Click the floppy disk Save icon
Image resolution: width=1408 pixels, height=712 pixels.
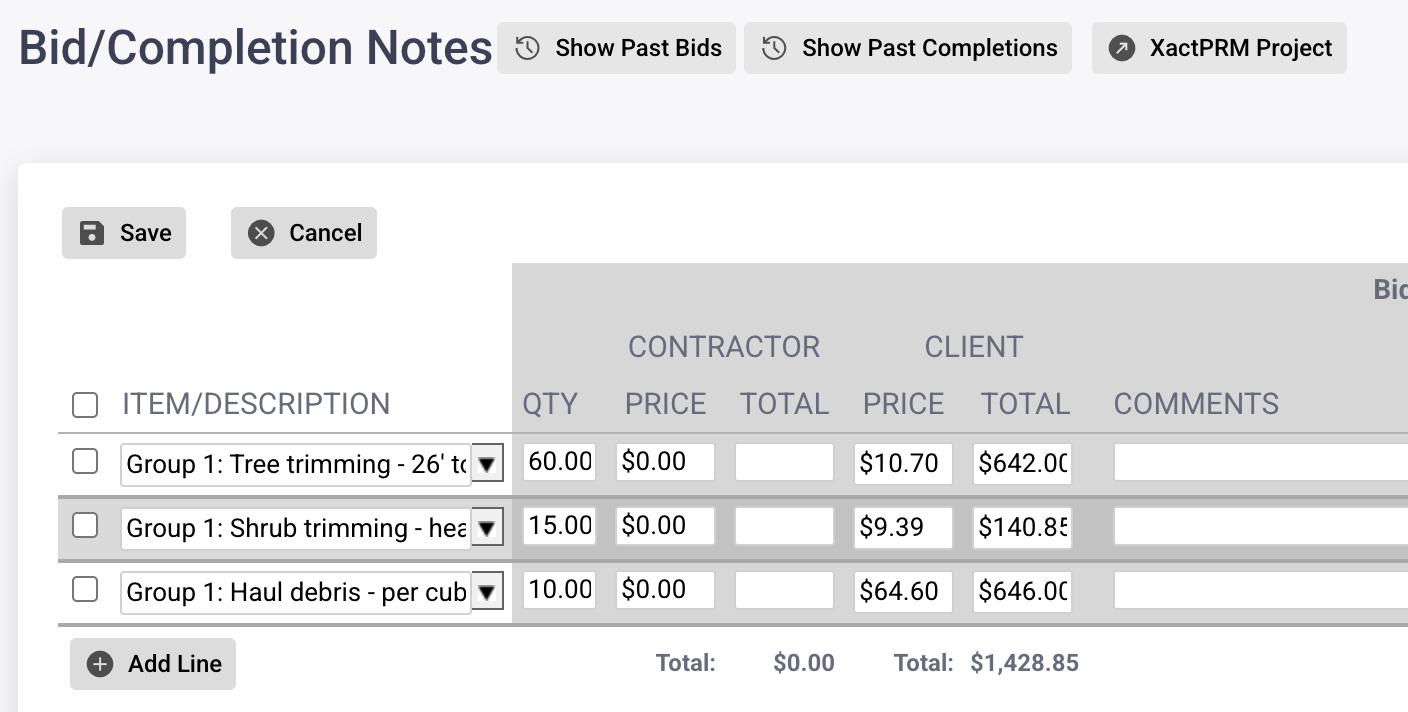92,233
